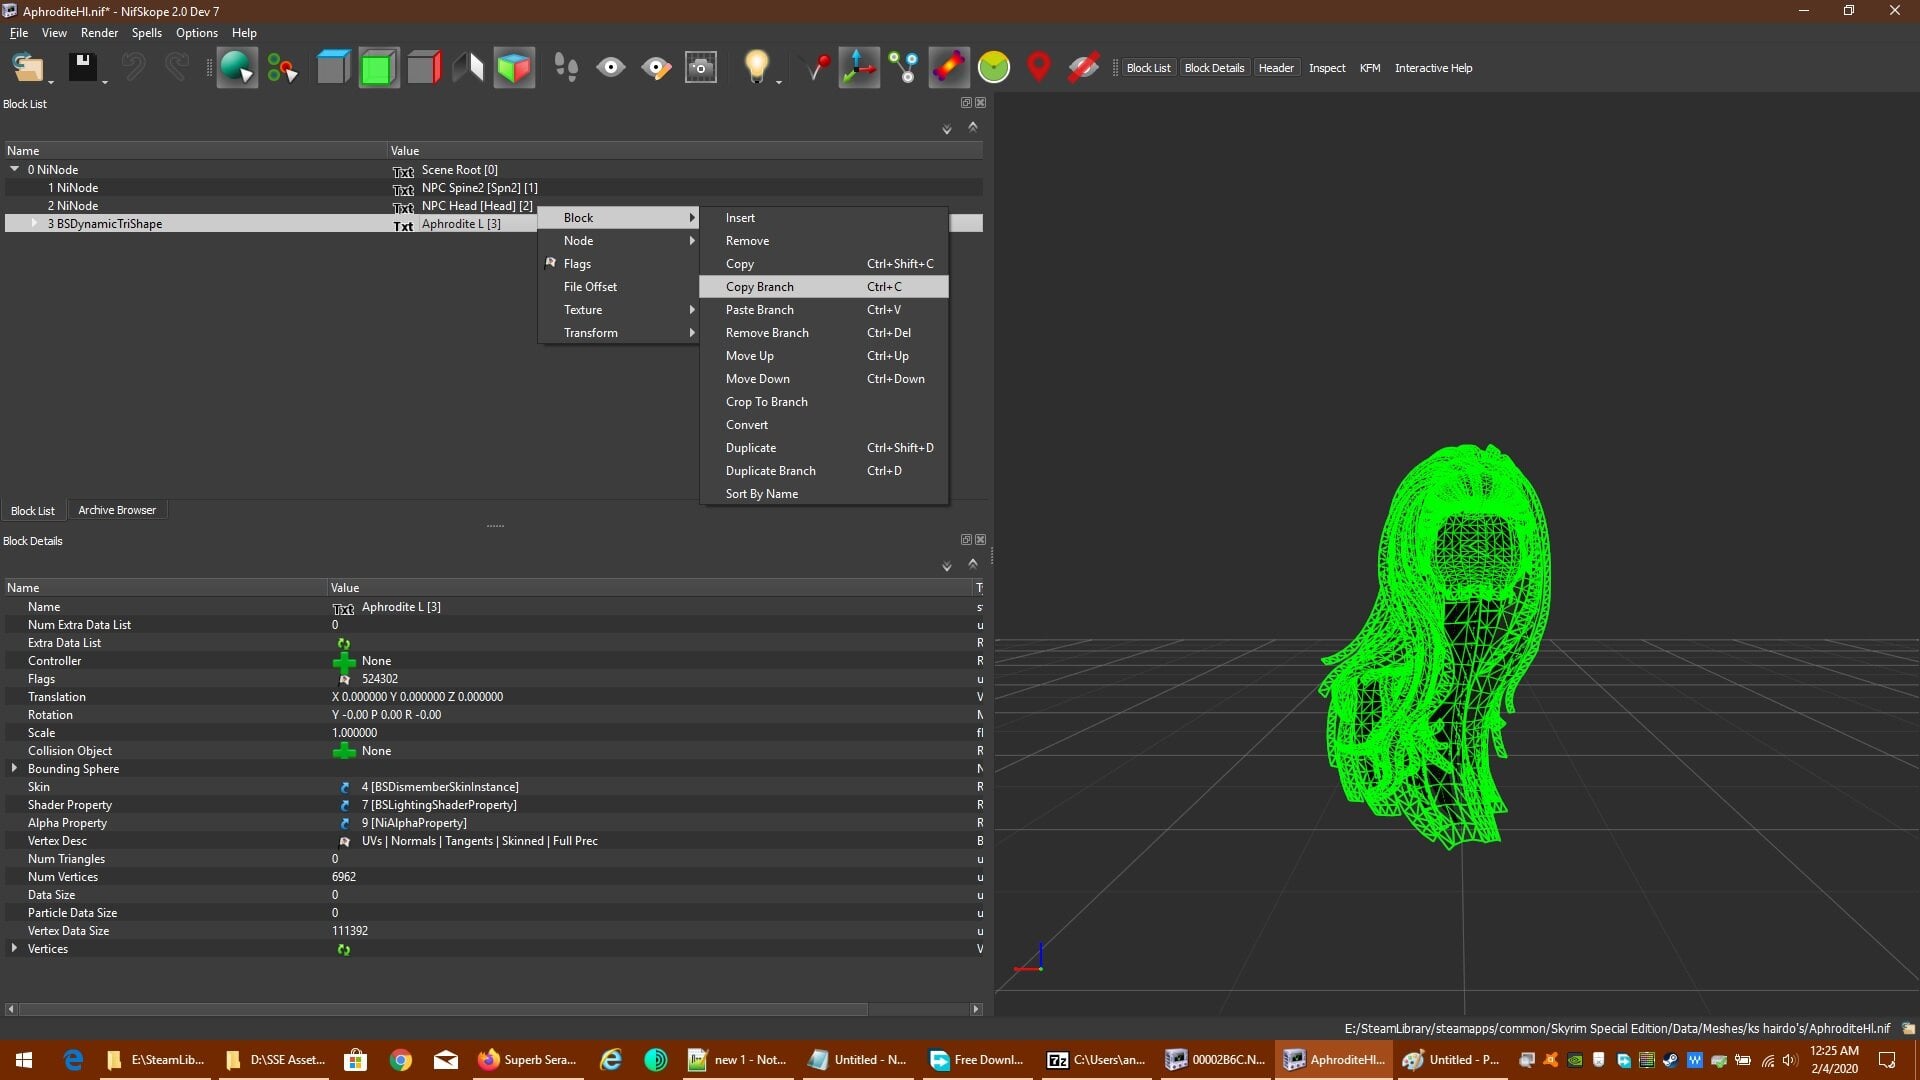Toggle the show axes button

859,68
